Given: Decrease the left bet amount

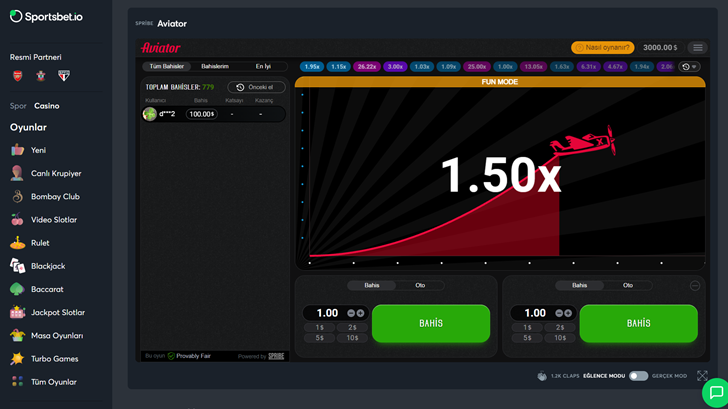Looking at the screenshot, I should [351, 313].
